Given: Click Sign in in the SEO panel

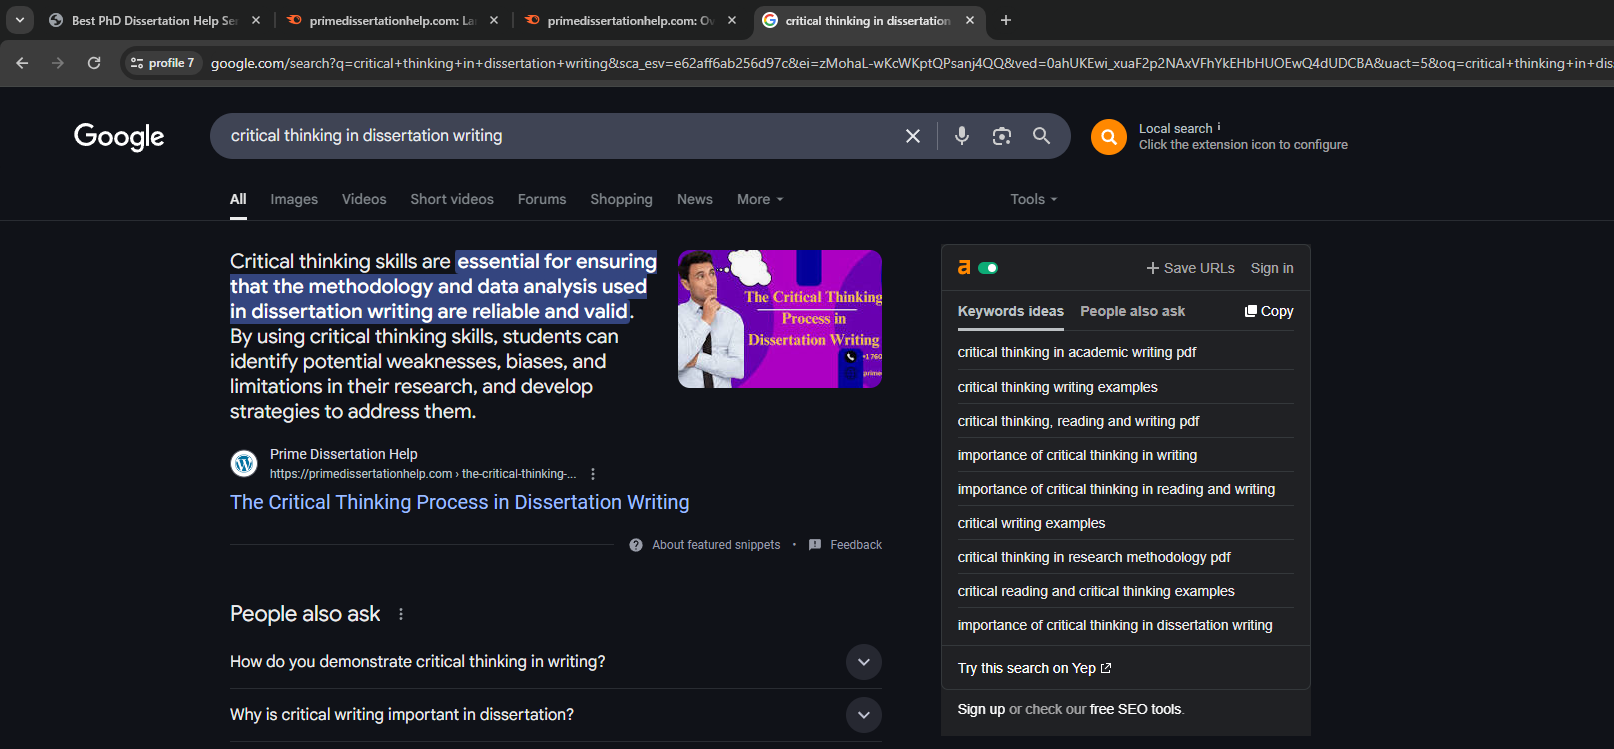Looking at the screenshot, I should coord(1272,268).
